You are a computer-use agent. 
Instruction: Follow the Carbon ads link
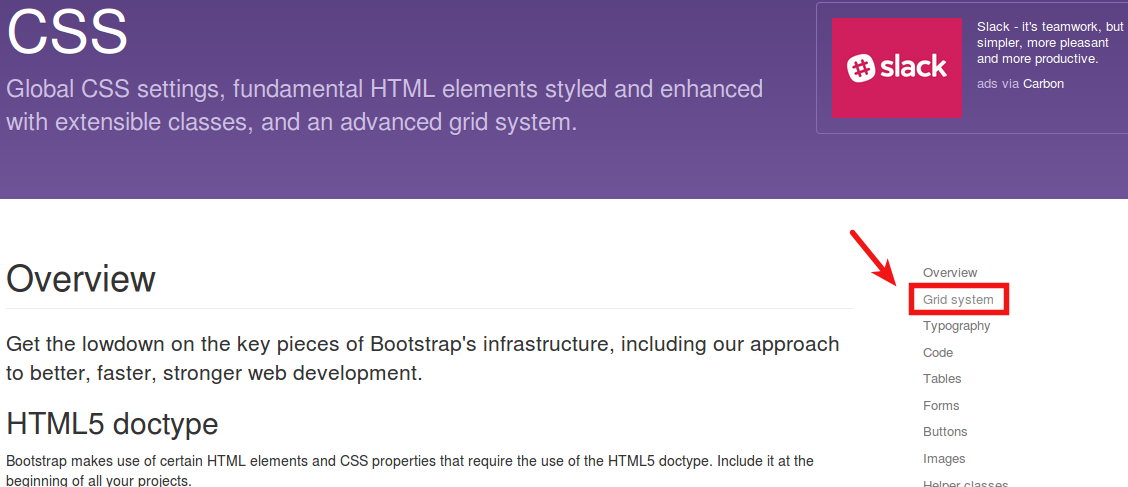click(x=1043, y=84)
